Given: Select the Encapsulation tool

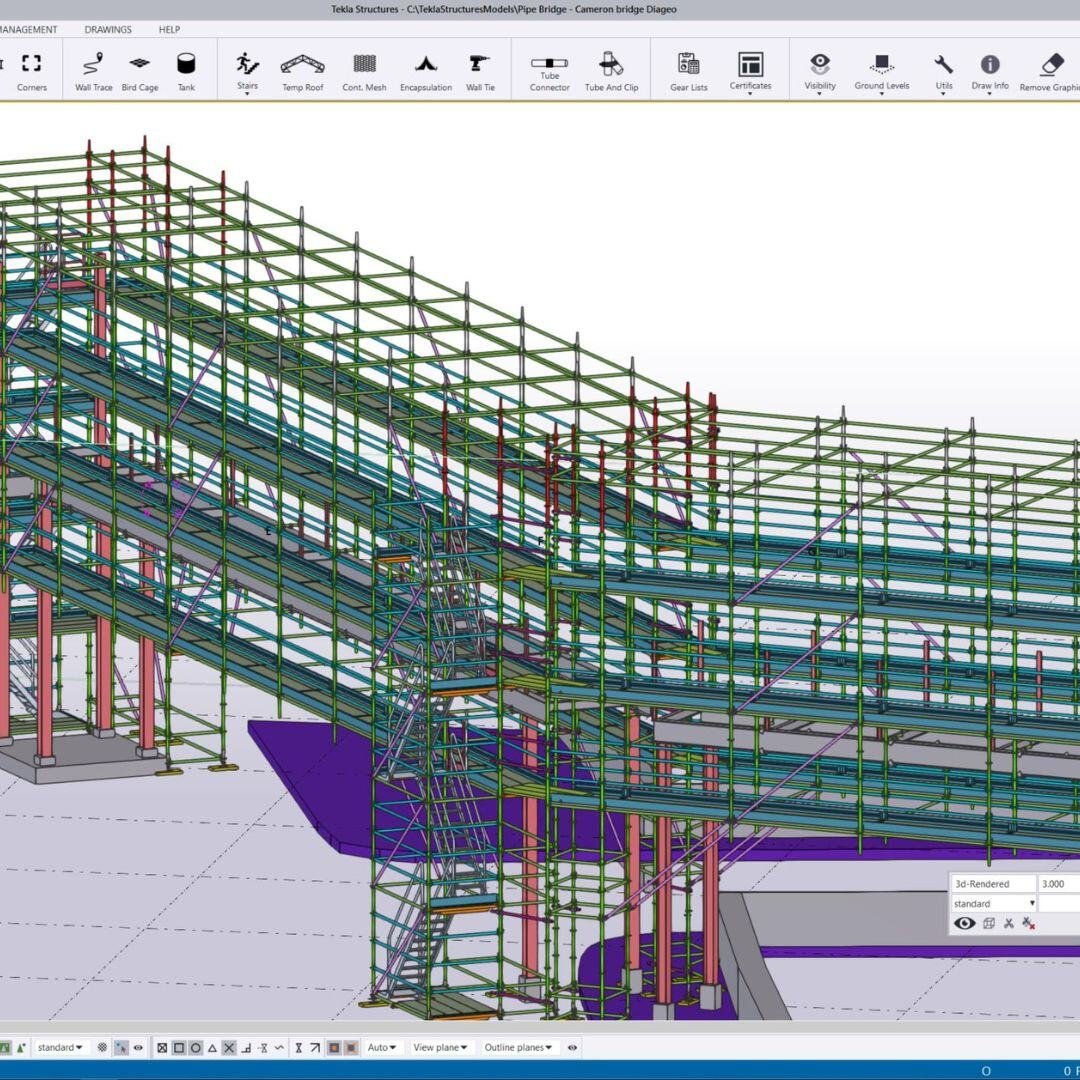Looking at the screenshot, I should coord(426,70).
